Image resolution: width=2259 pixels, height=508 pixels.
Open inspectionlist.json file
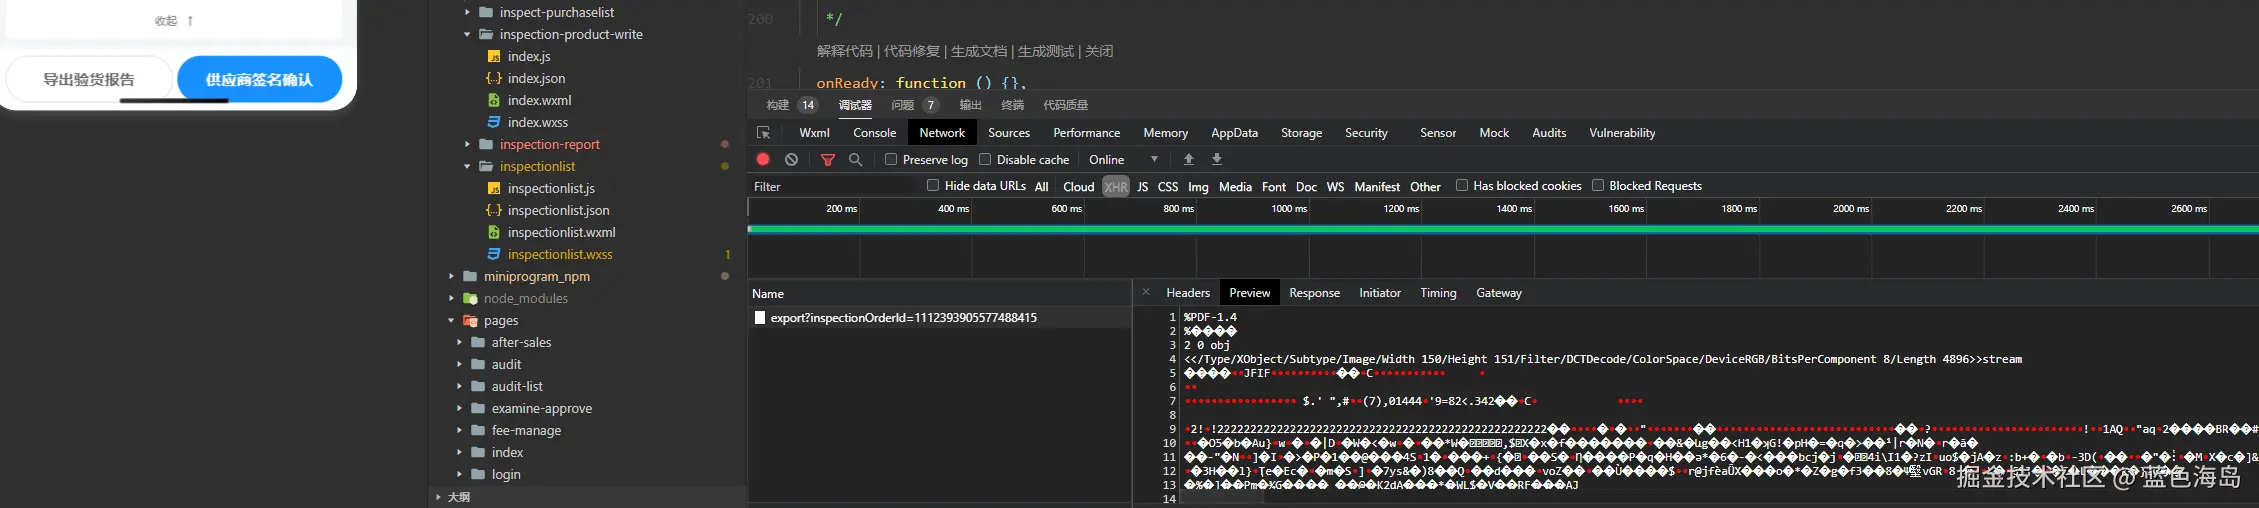pos(558,210)
